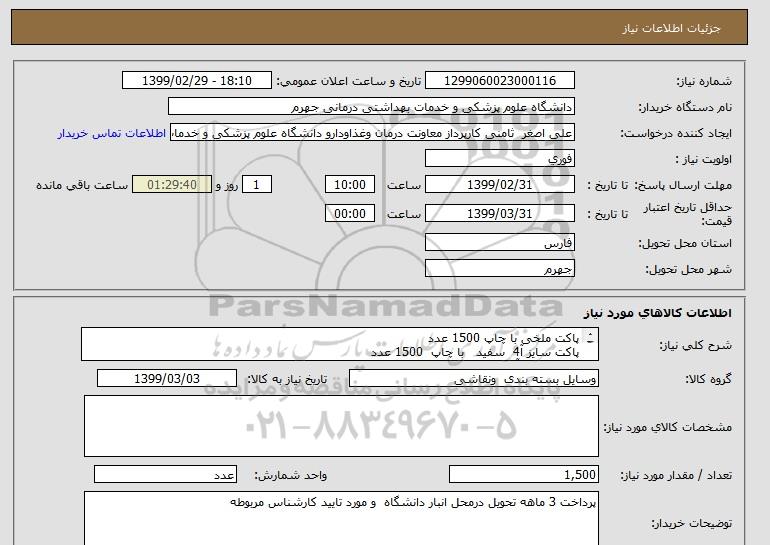Click the price validity date 1399/03/31

coord(499,214)
